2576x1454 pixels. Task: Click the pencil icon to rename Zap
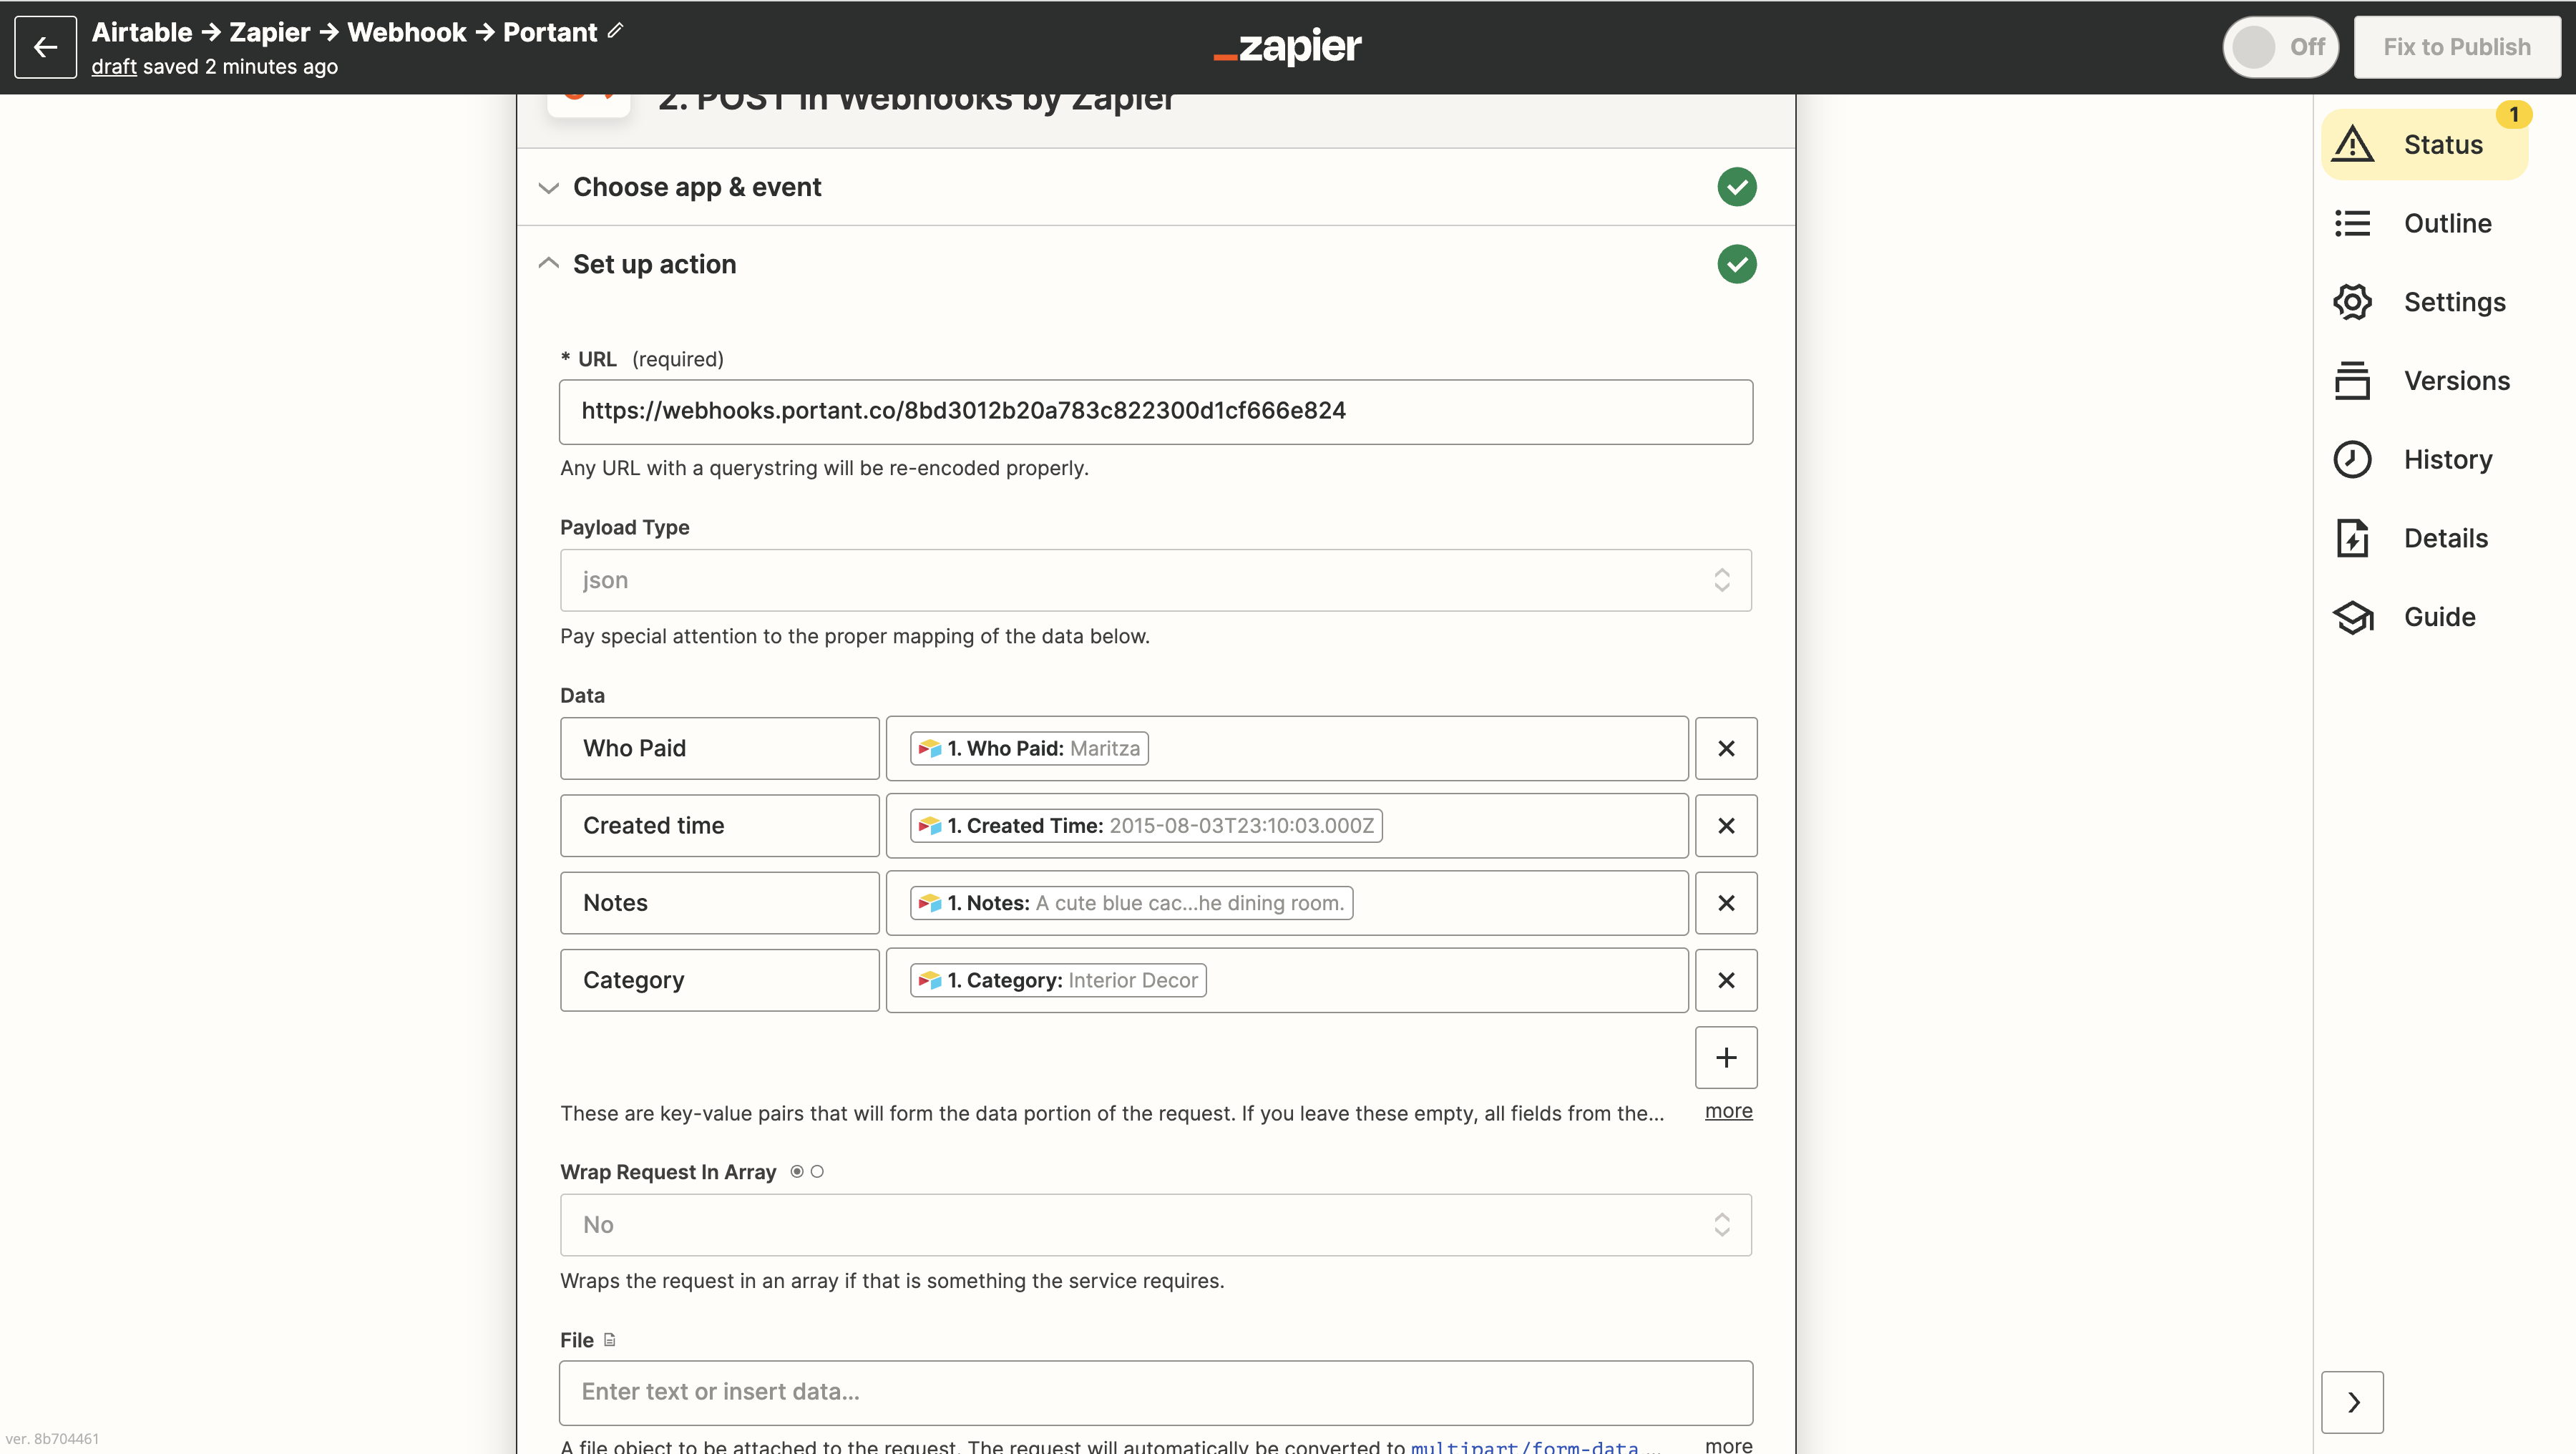[x=615, y=31]
